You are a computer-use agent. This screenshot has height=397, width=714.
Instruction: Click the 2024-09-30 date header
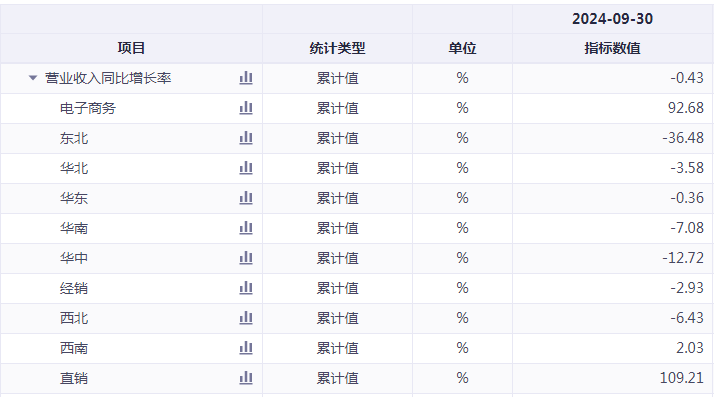click(612, 19)
